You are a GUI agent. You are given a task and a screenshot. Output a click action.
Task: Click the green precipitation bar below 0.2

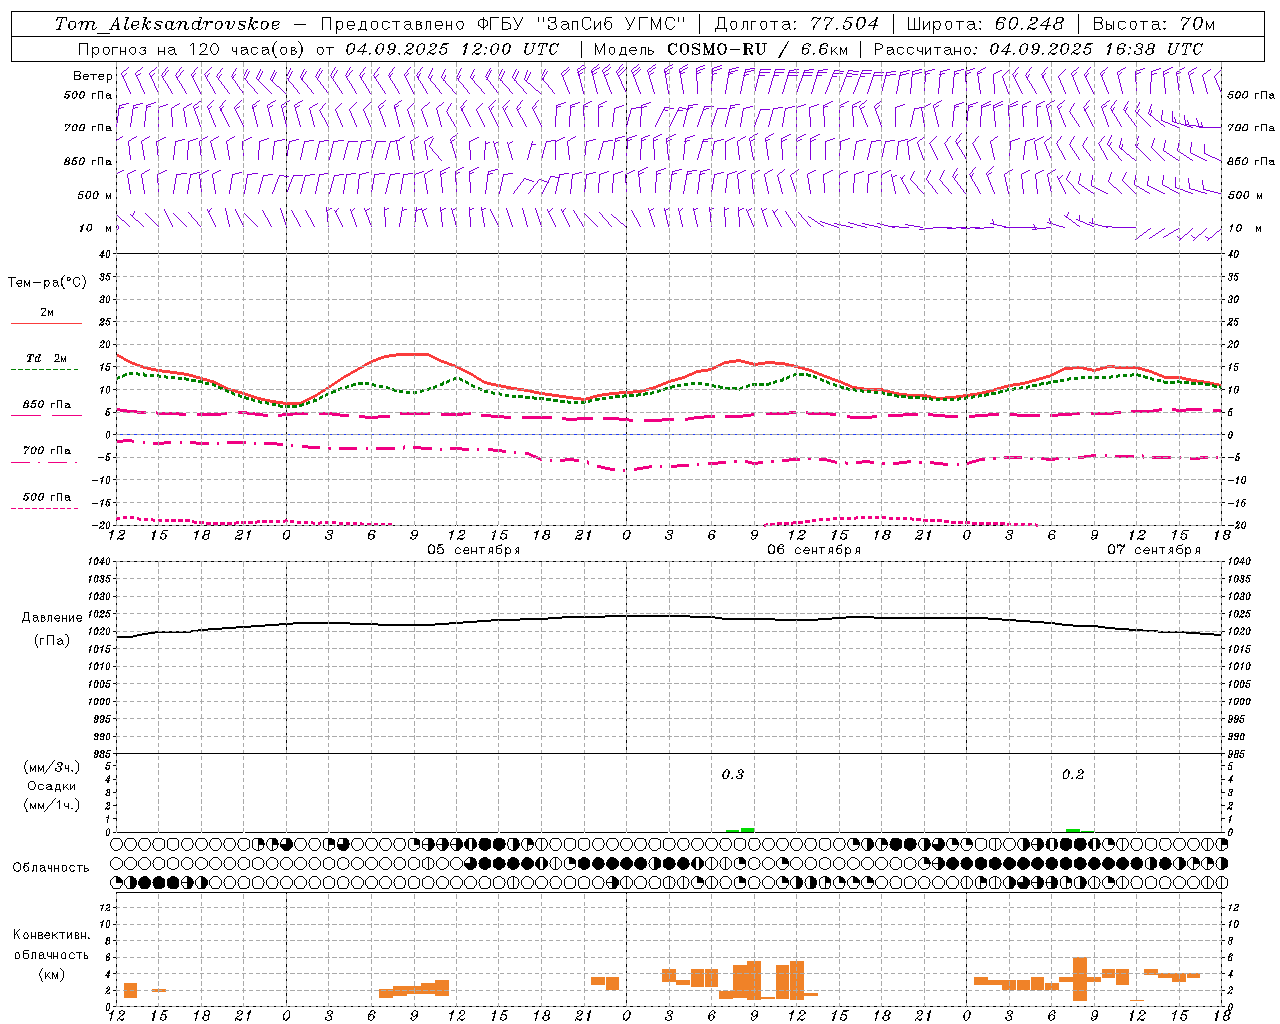point(1073,830)
